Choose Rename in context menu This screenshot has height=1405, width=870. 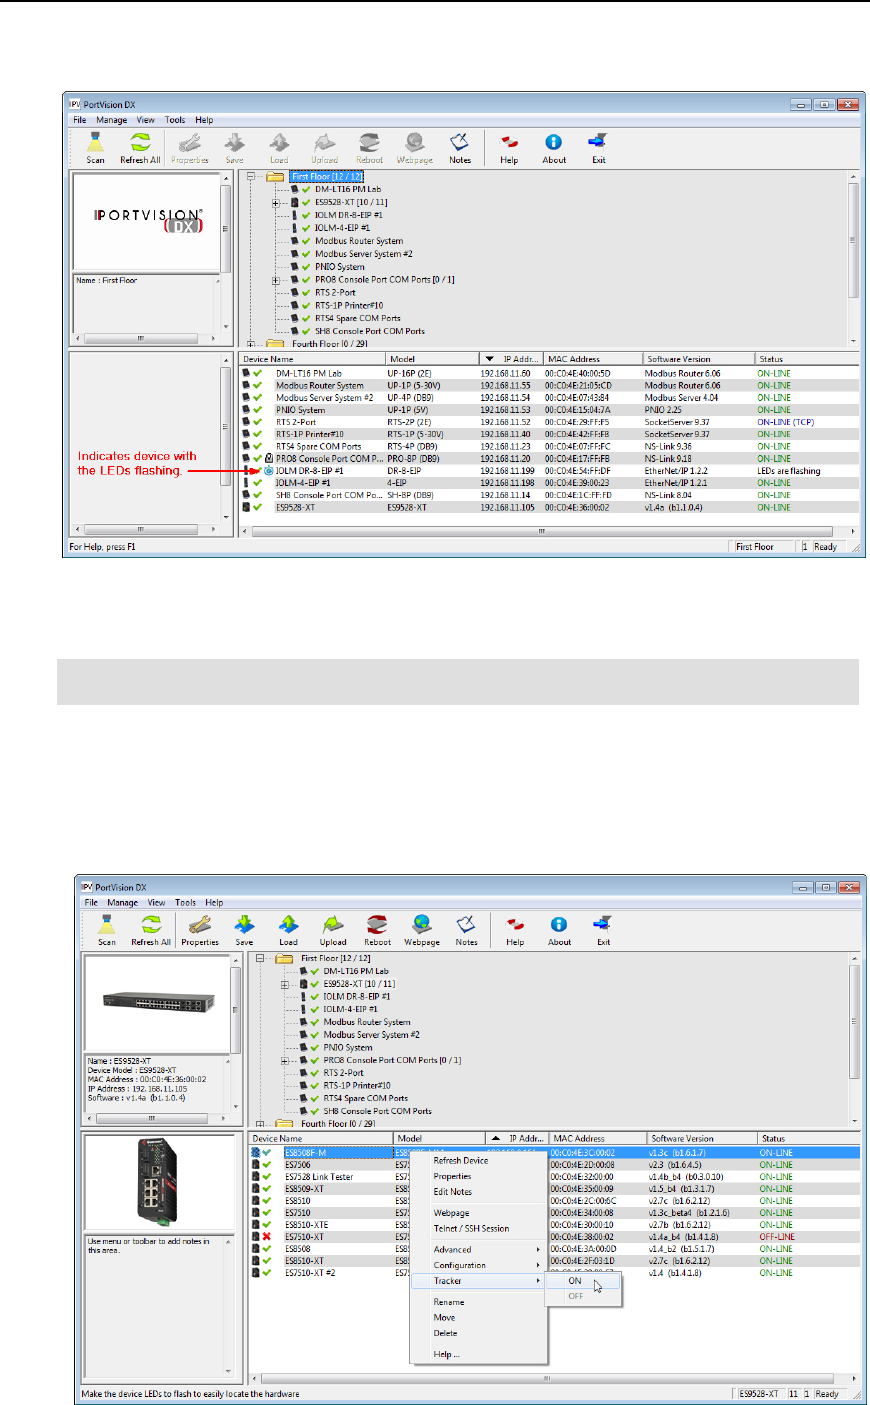point(479,1302)
